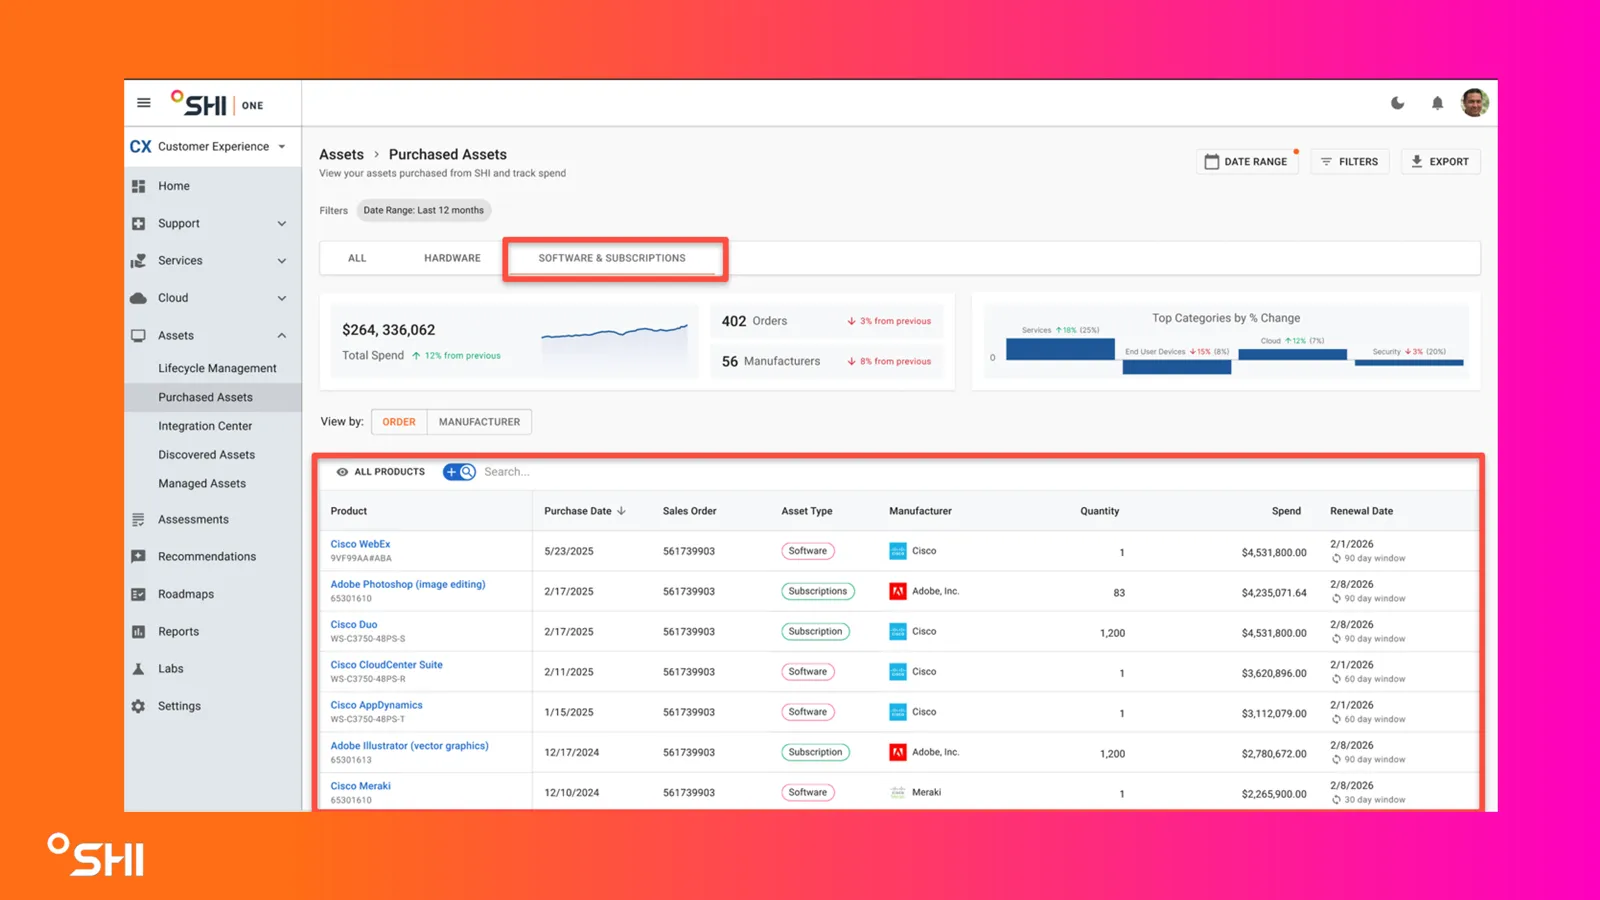This screenshot has height=900, width=1600.
Task: Open user profile avatar
Action: pos(1475,102)
